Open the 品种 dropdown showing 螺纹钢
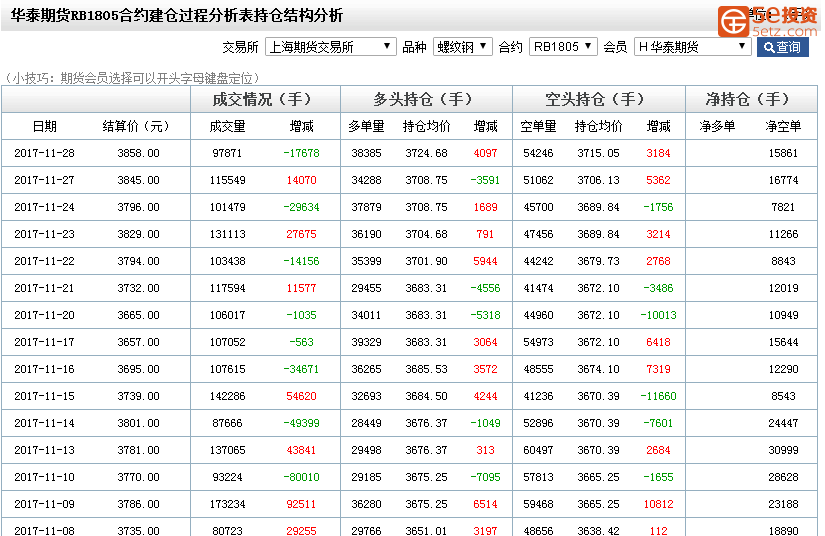 [462, 47]
